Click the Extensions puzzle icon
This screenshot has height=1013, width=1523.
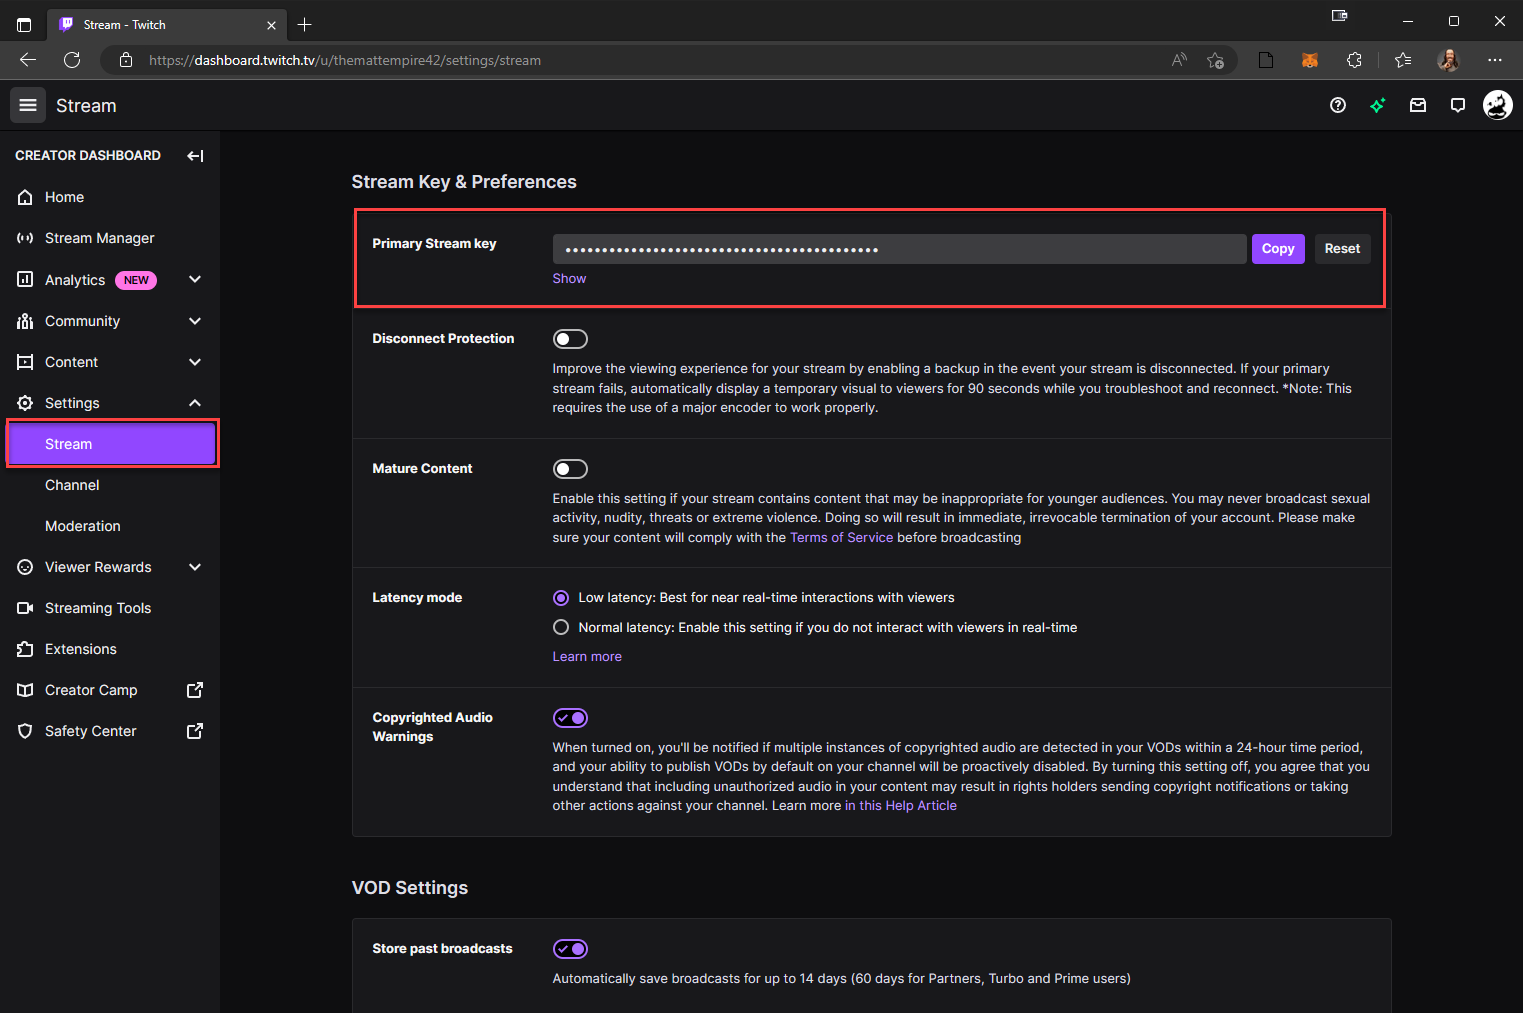pyautogui.click(x=25, y=649)
